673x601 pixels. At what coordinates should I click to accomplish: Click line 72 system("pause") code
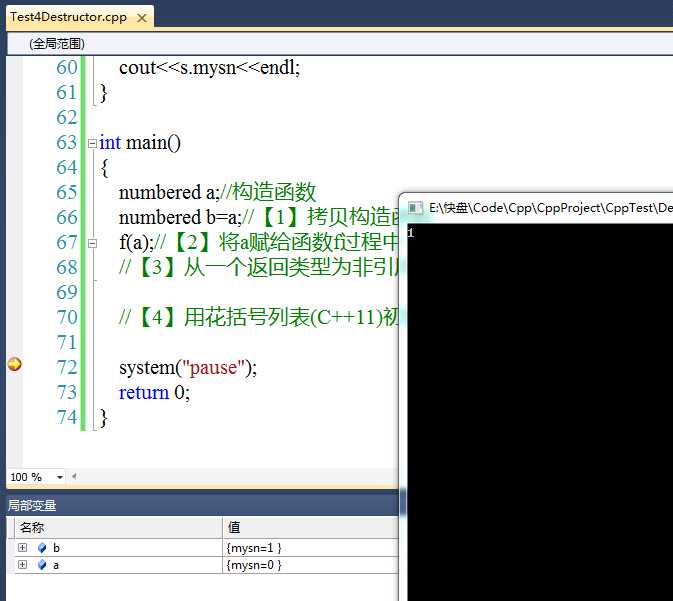tap(188, 368)
